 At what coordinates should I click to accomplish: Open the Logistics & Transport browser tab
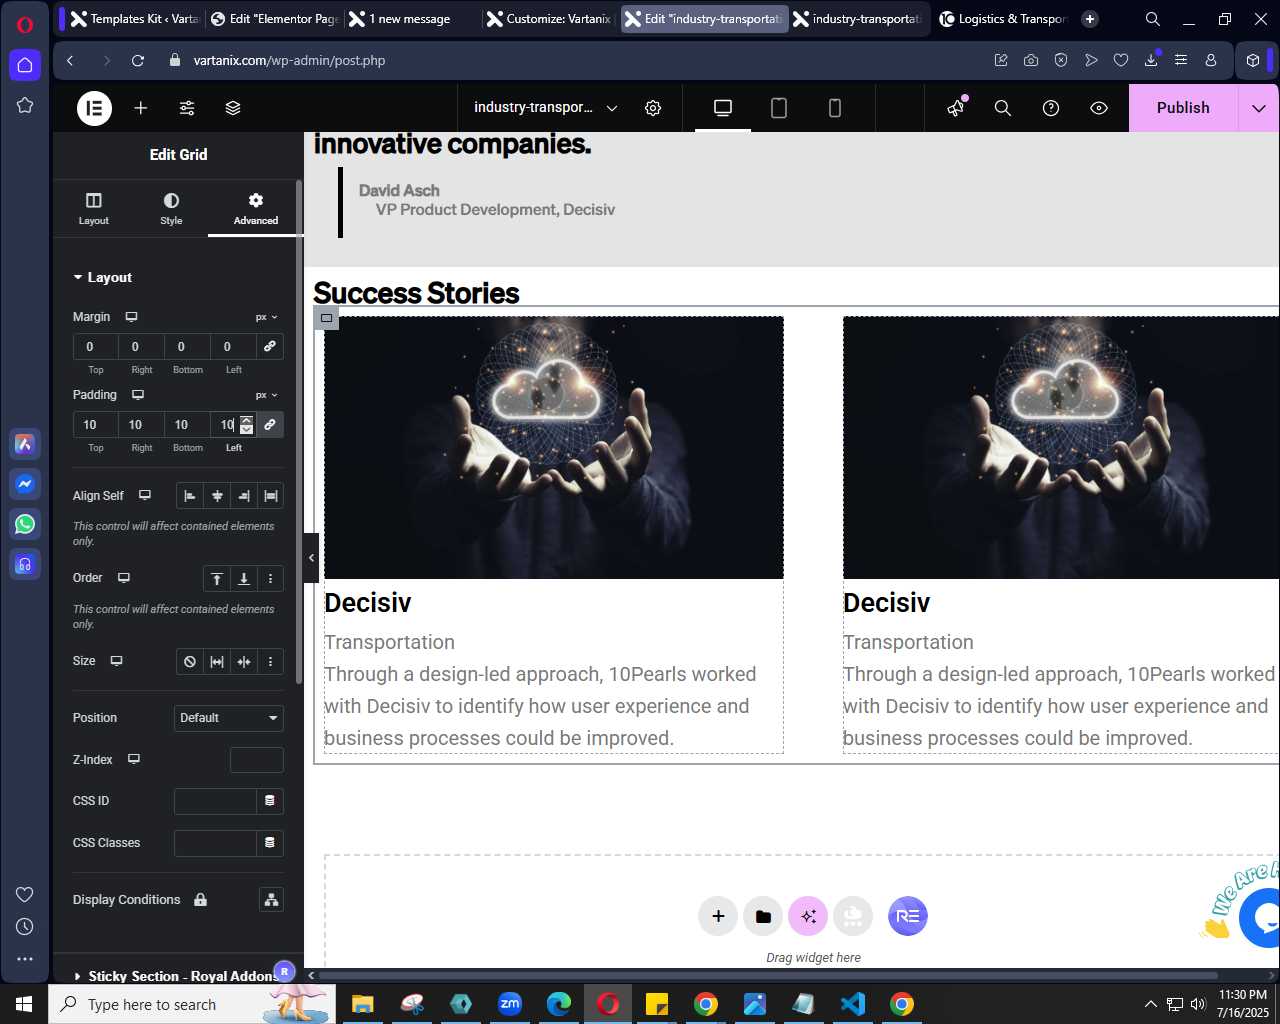coord(1003,19)
